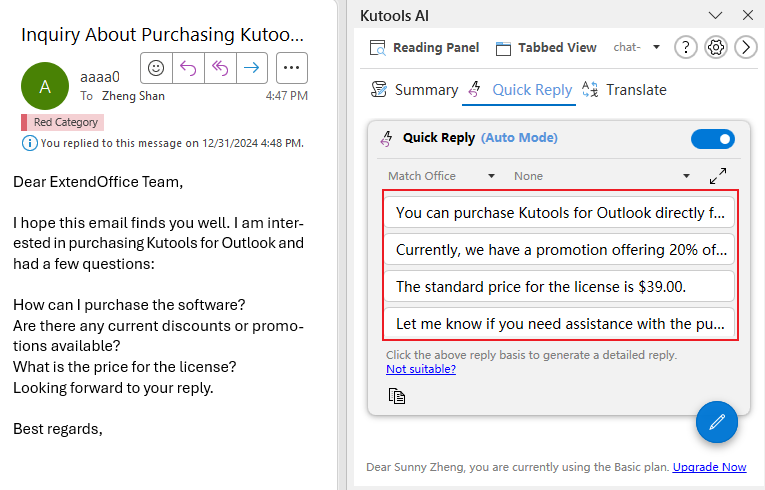This screenshot has height=490, width=765.
Task: Open the more actions ellipsis menu
Action: click(x=291, y=68)
